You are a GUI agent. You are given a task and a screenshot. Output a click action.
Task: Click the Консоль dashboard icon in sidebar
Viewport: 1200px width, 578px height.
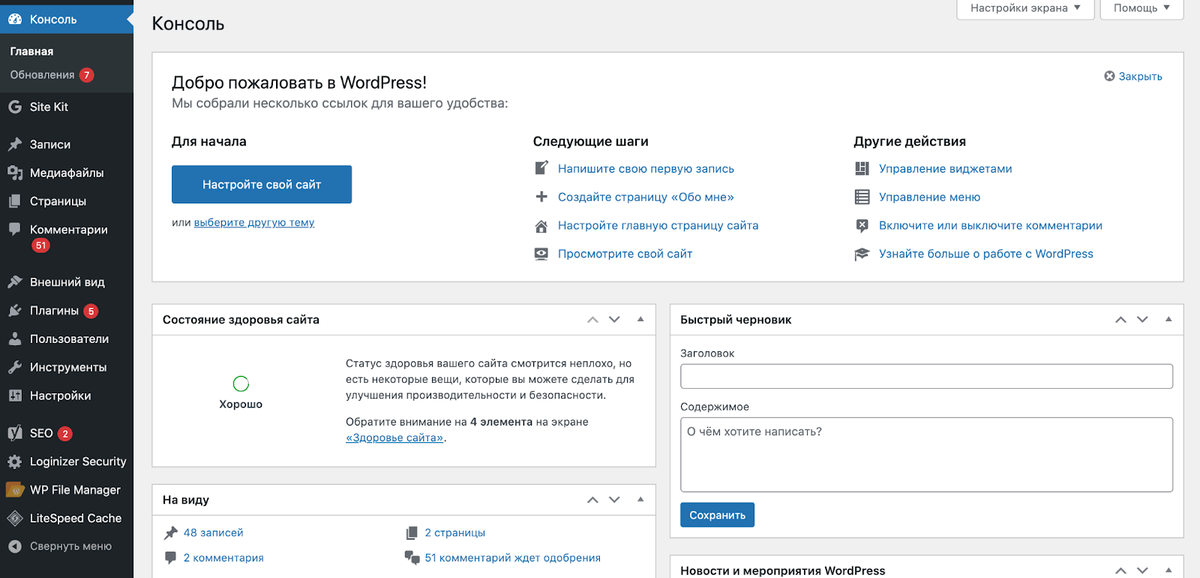point(15,19)
